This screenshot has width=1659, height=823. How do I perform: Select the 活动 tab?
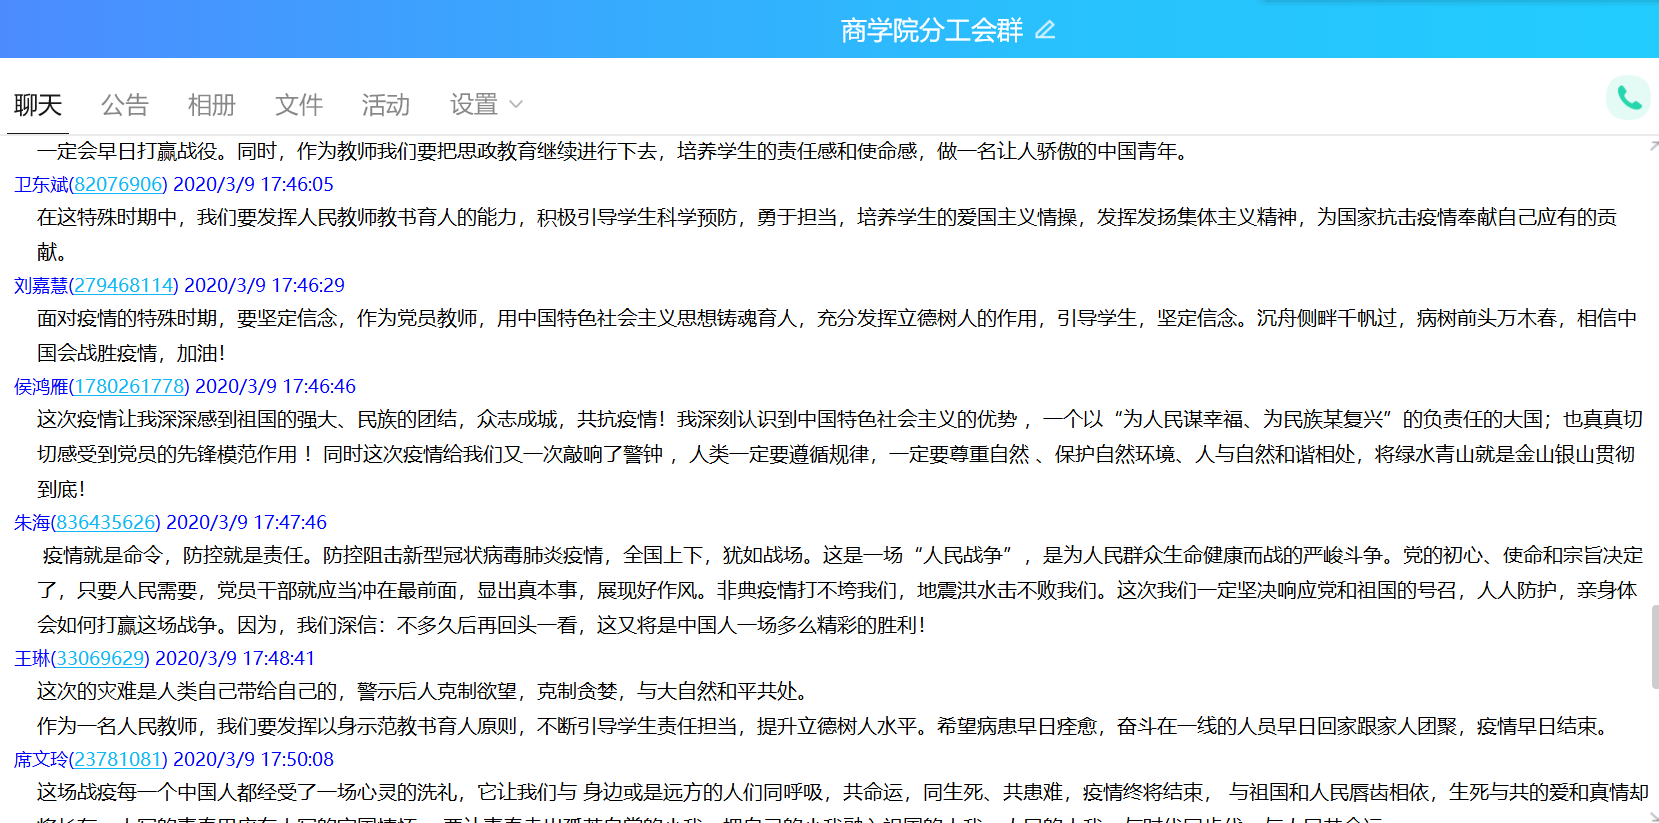(x=386, y=104)
